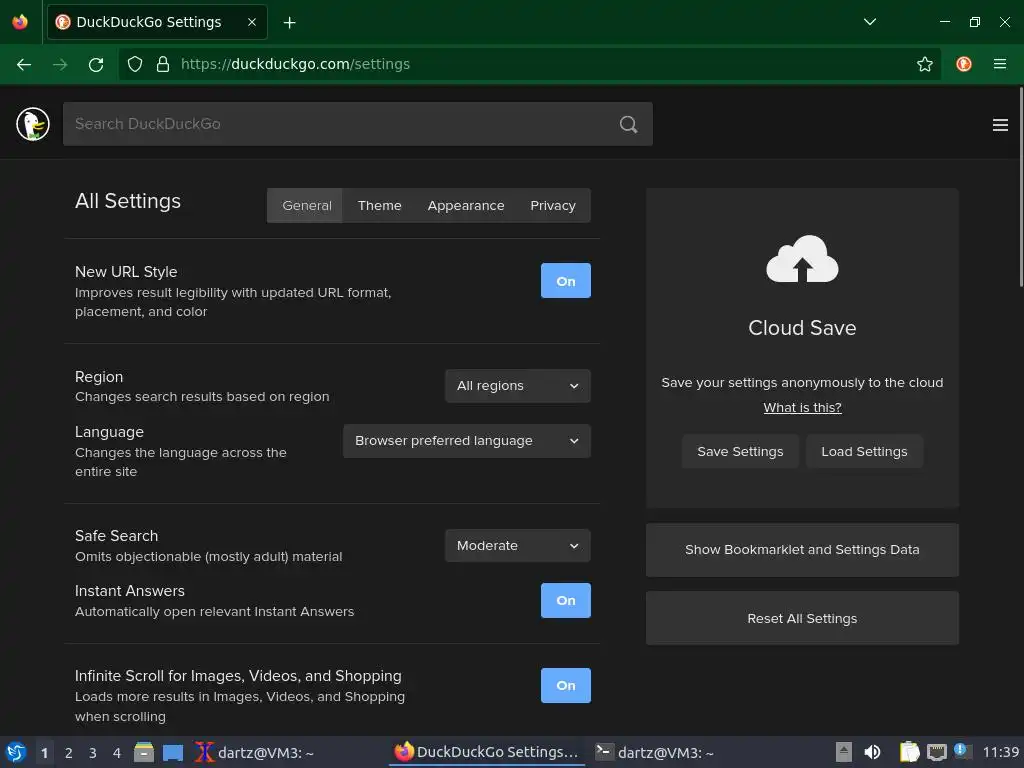
Task: Open the clipboard manager tray icon
Action: pyautogui.click(x=910, y=752)
